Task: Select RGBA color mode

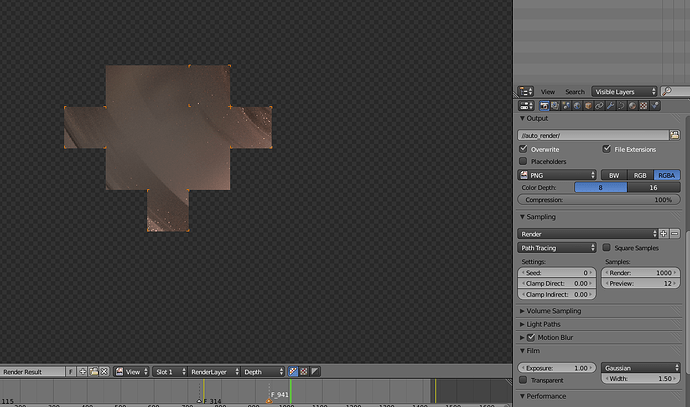Action: pyautogui.click(x=667, y=175)
